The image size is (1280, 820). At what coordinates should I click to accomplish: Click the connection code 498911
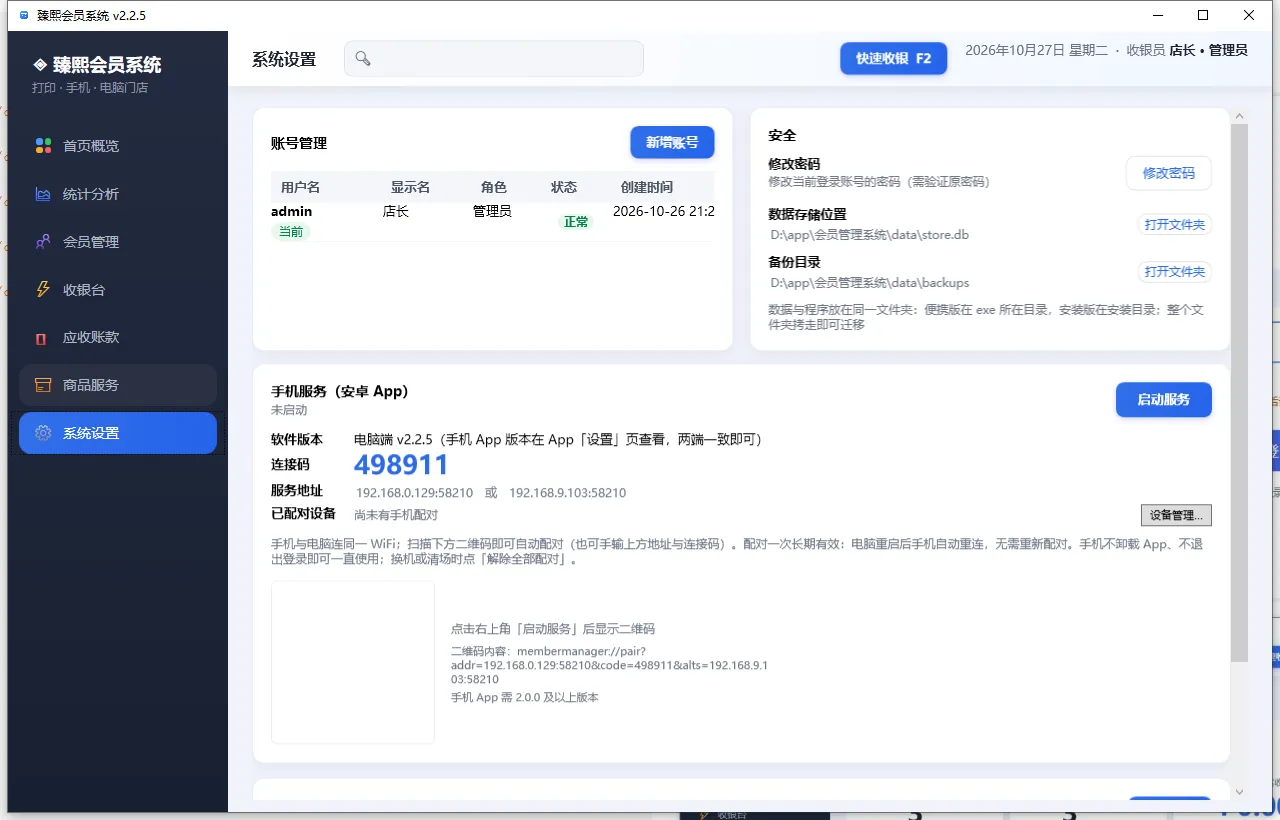[x=401, y=464]
